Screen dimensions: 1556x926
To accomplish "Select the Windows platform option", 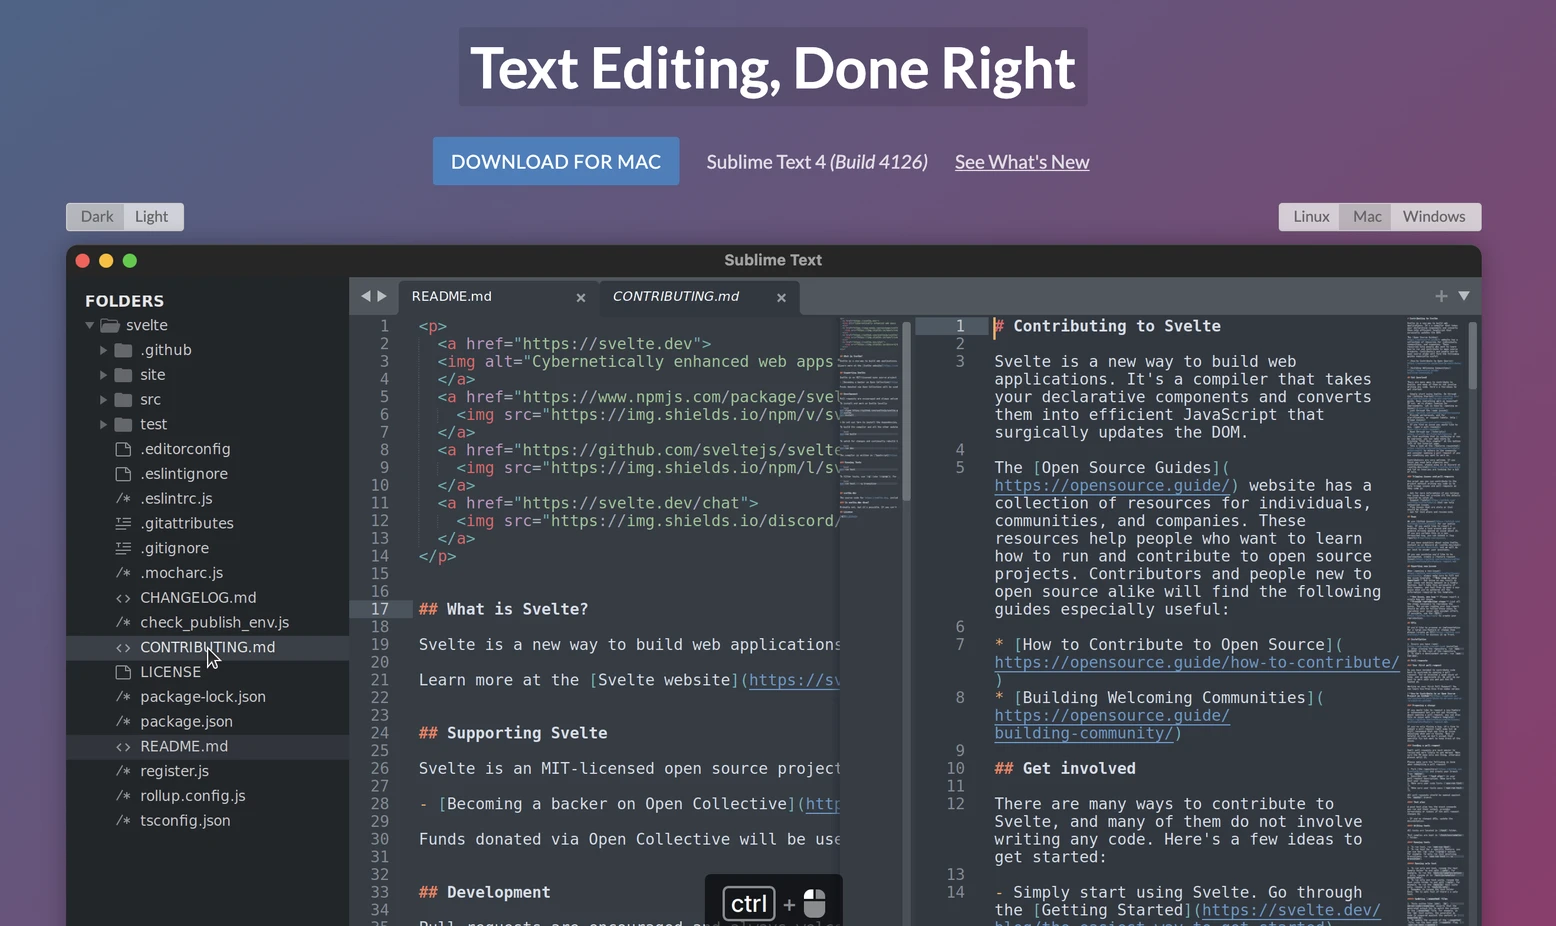I will (1434, 216).
